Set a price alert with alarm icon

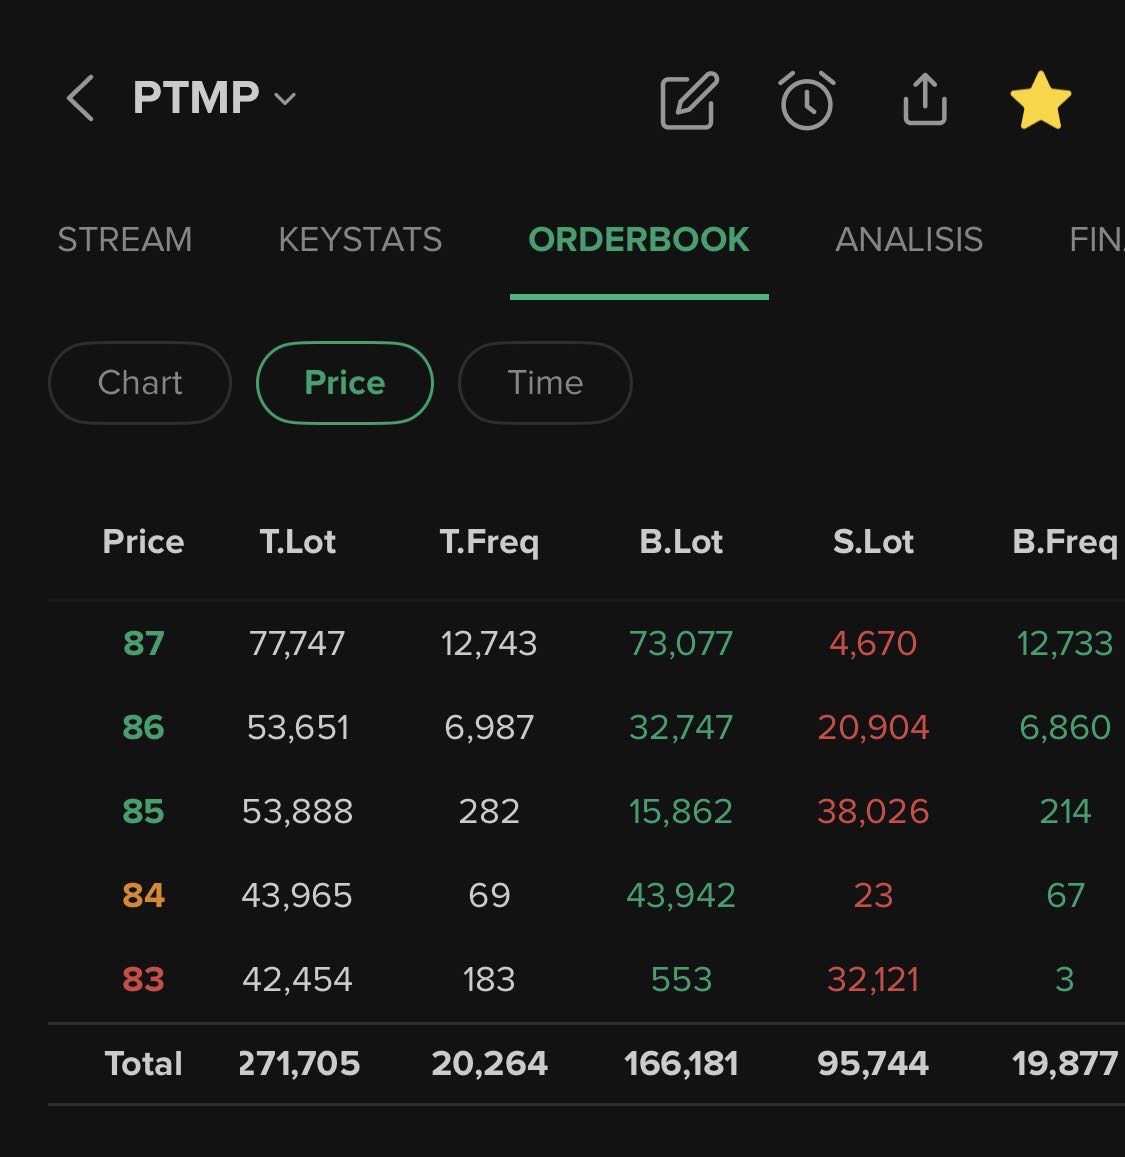click(807, 100)
